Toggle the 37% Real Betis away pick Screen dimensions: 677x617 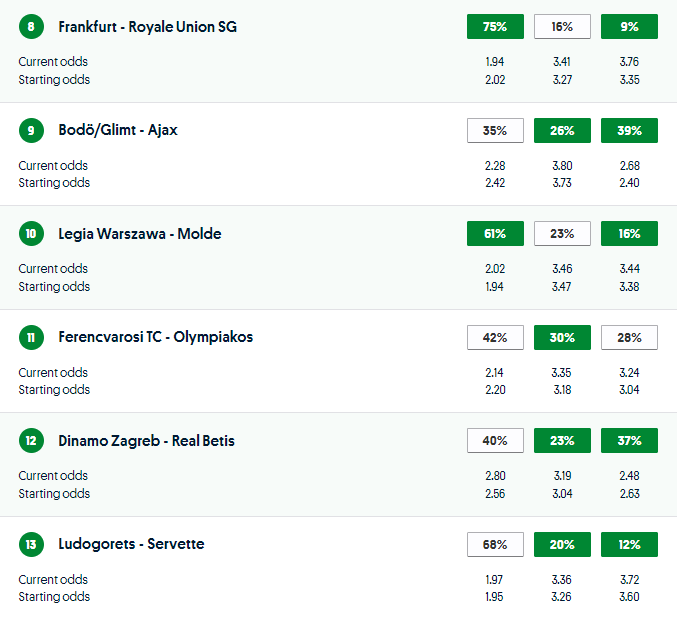[x=629, y=441]
